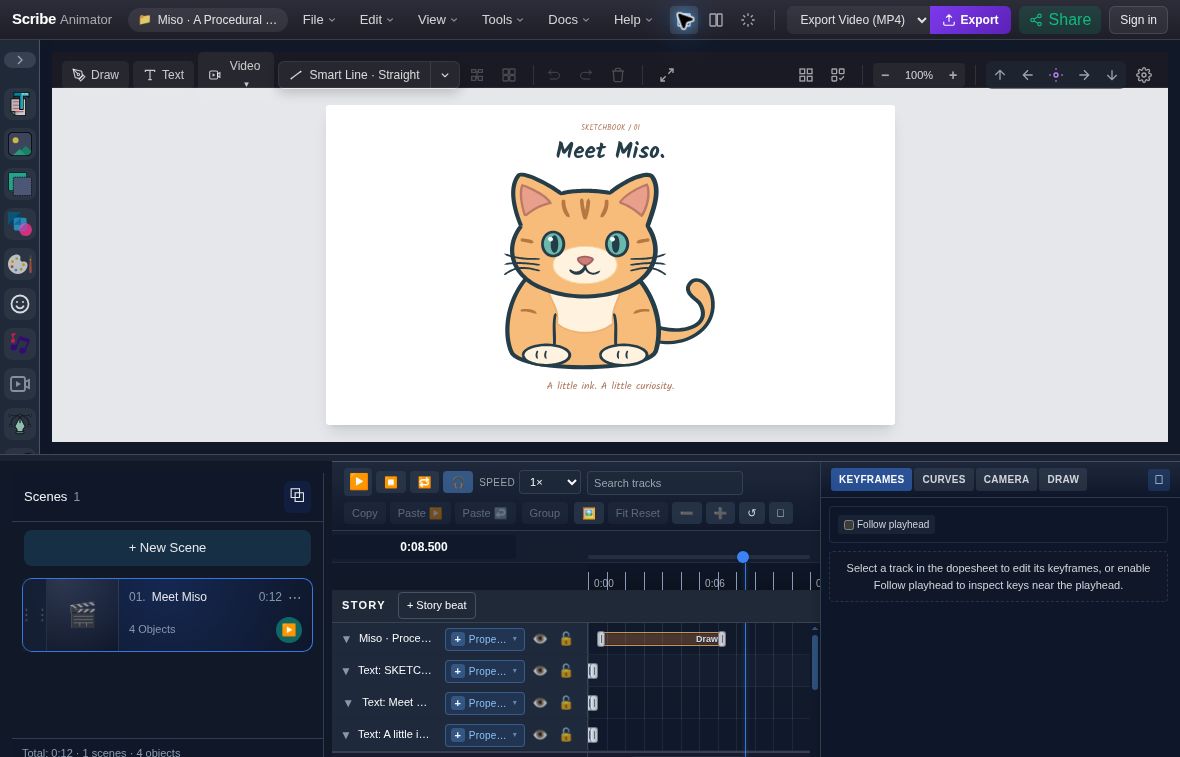The image size is (1180, 757).
Task: Switch to the CAMERA tab
Action: tap(1005, 479)
